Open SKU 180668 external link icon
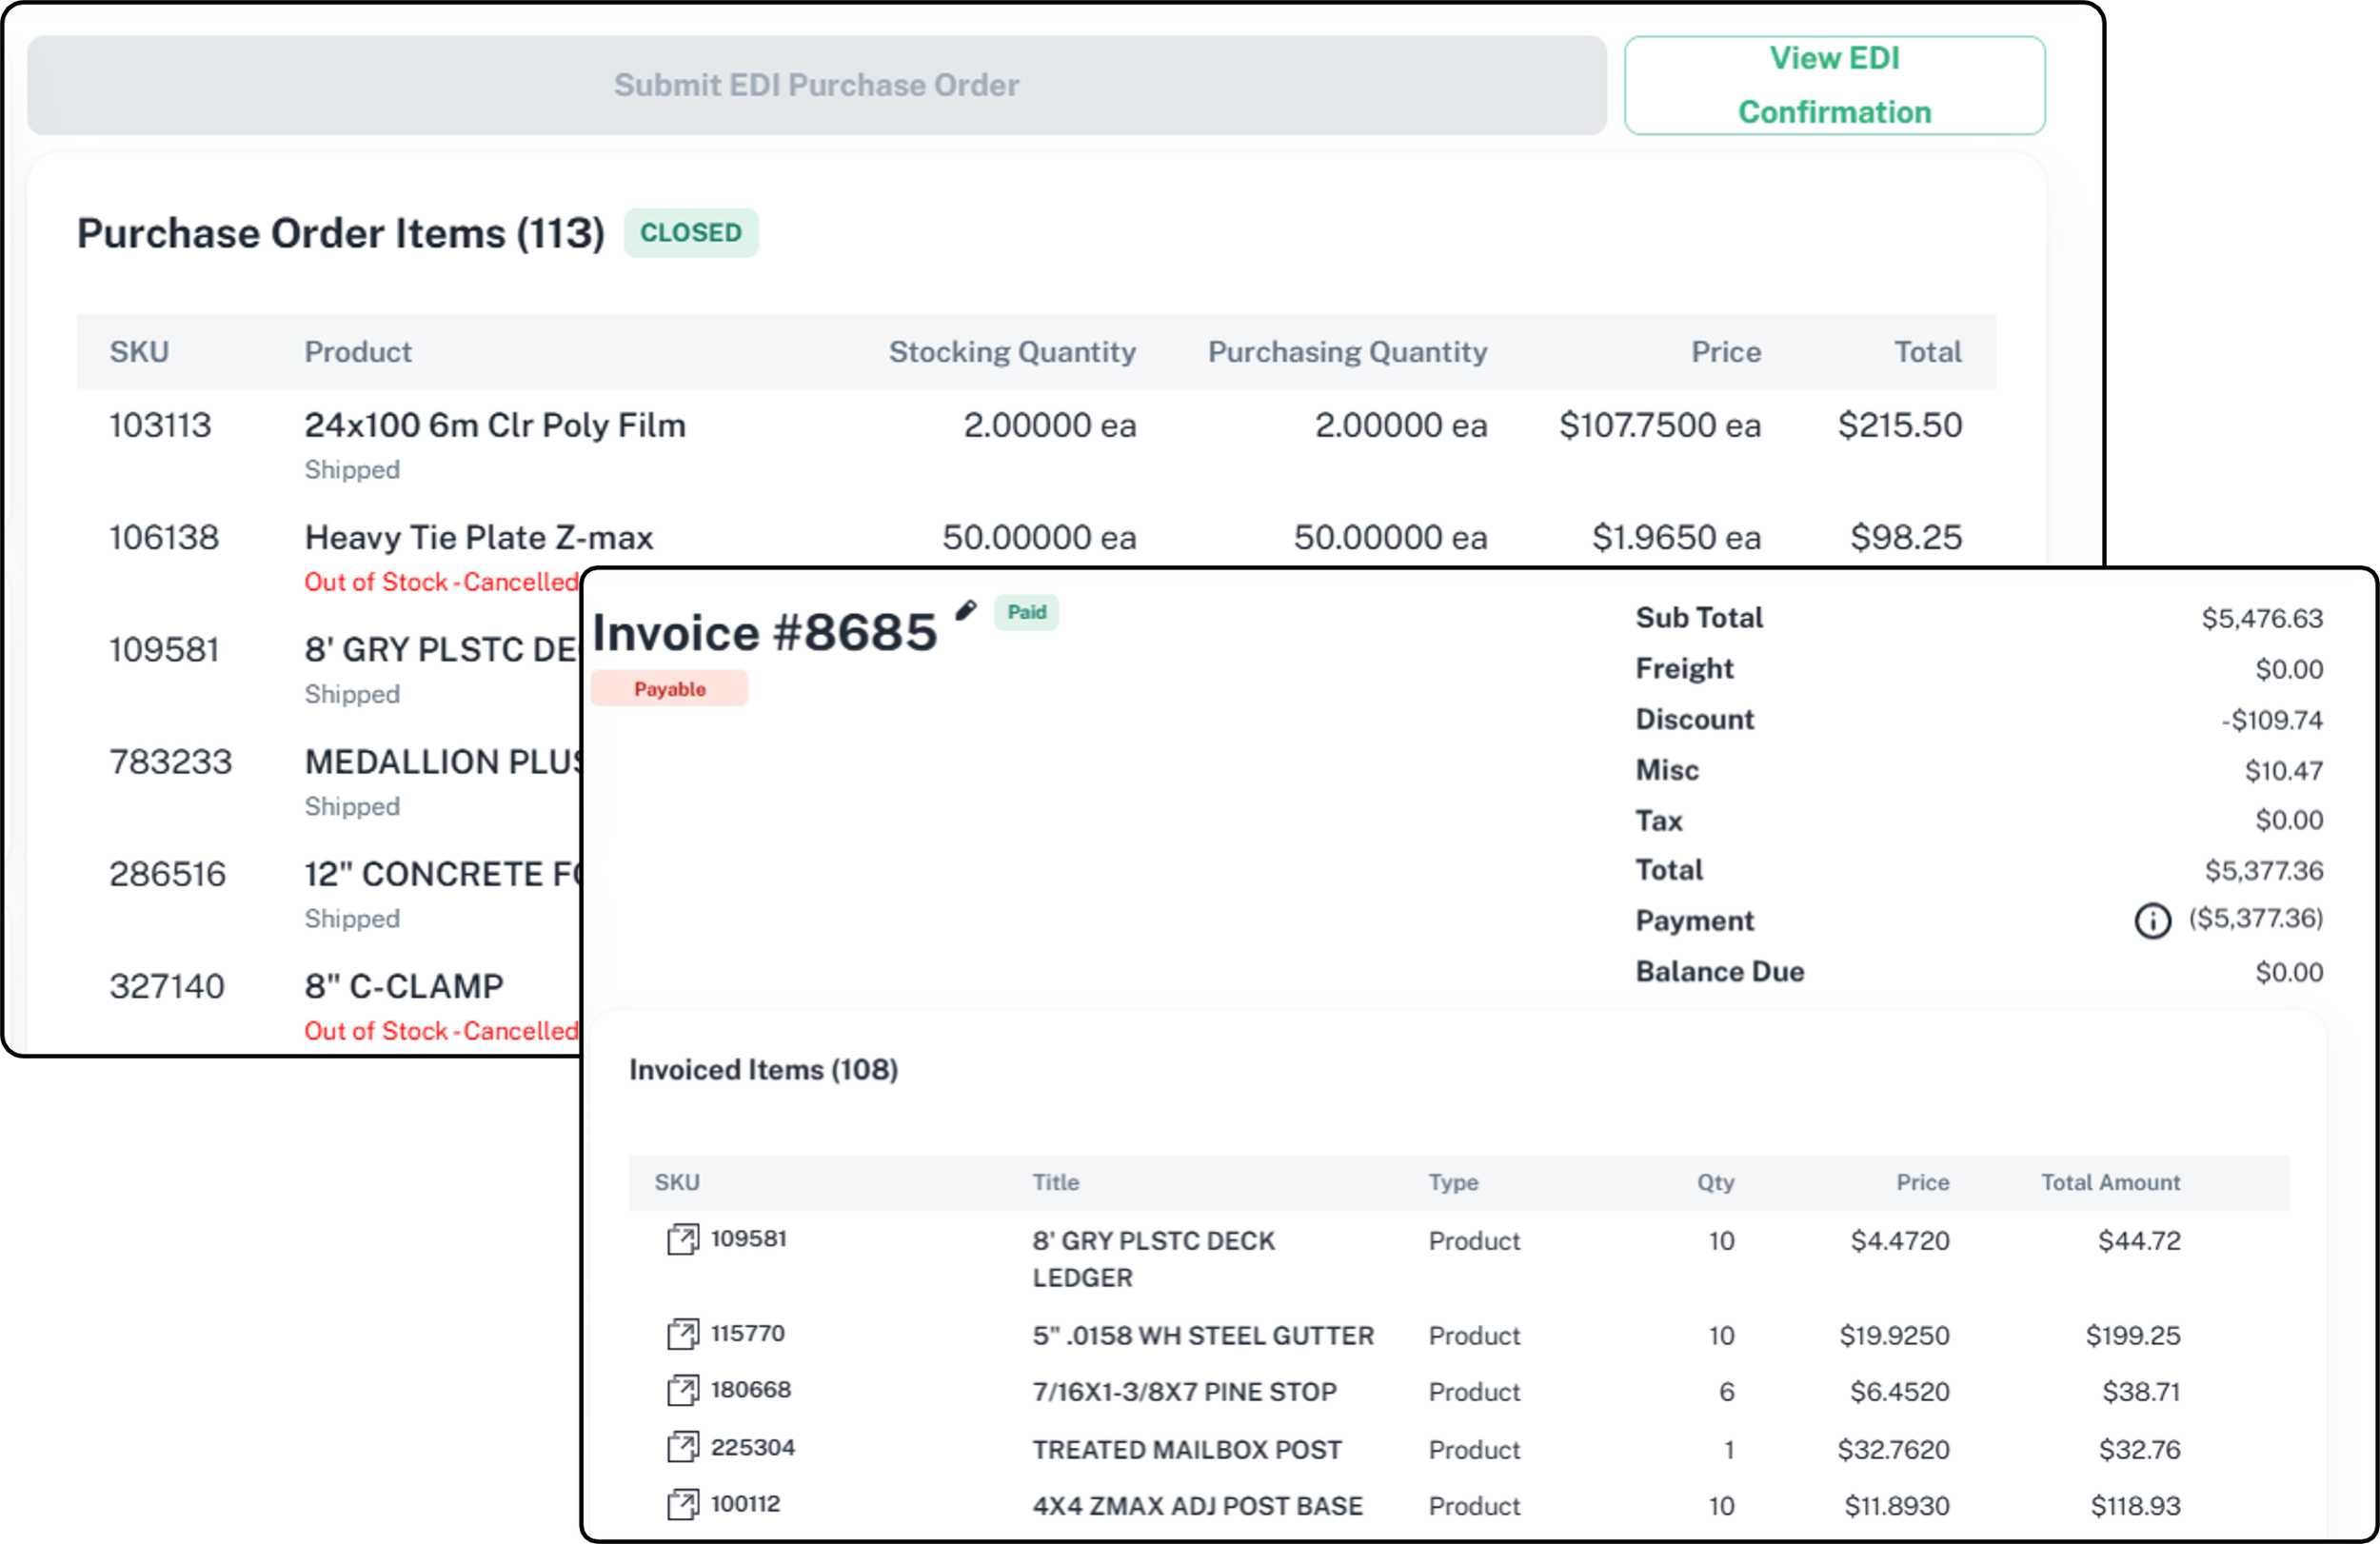The width and height of the screenshot is (2380, 1544). coord(683,1390)
